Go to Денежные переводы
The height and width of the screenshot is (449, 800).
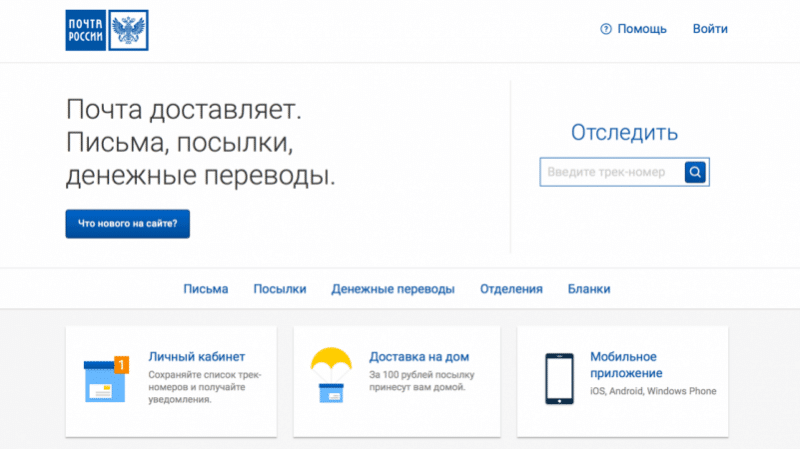pos(393,289)
